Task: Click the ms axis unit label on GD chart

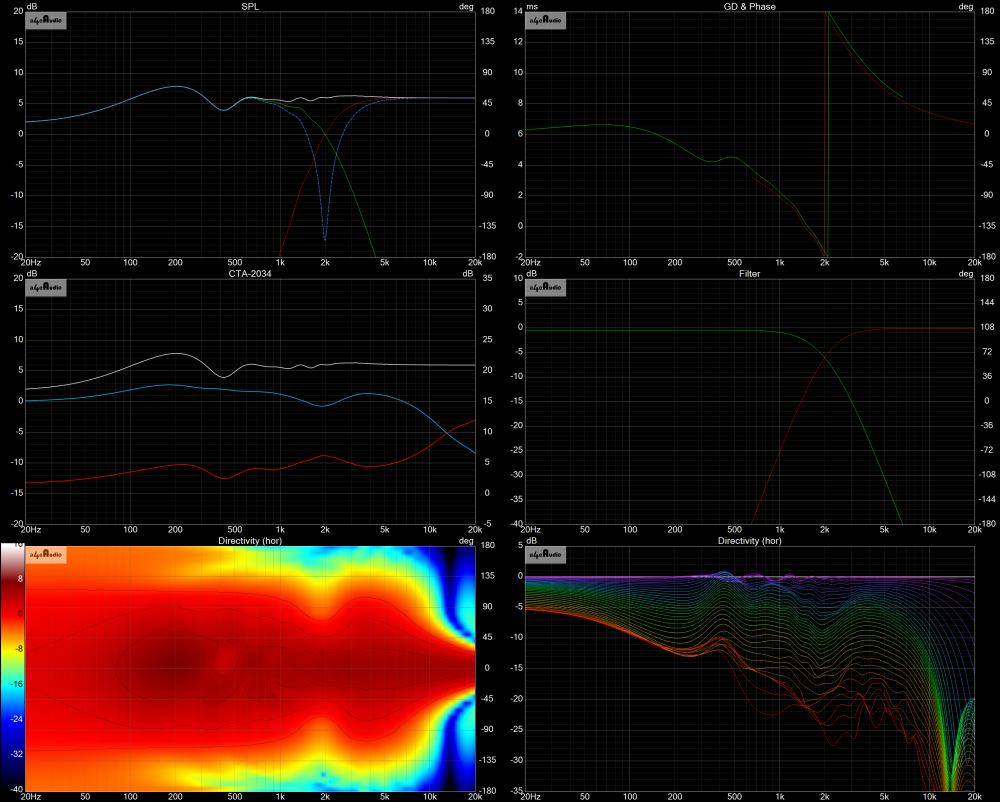Action: click(x=531, y=6)
